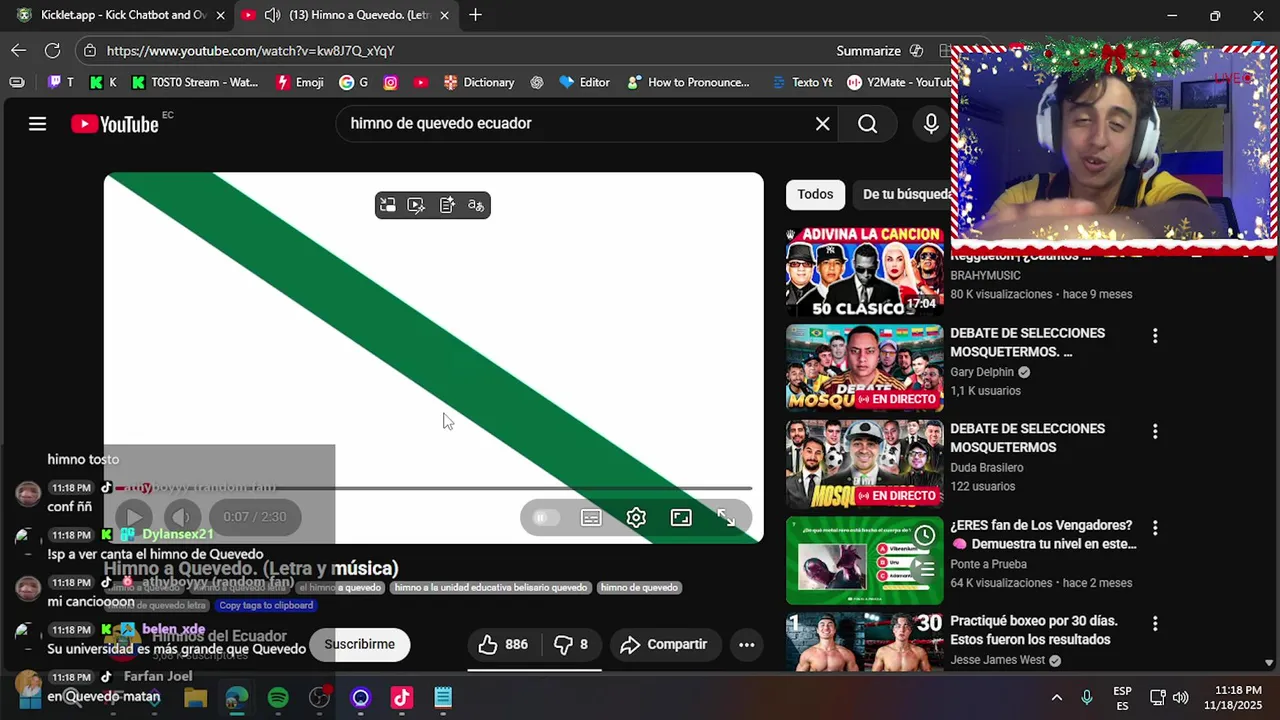This screenshot has width=1280, height=720.
Task: Close the Himno a Quevedo browser tab
Action: click(x=444, y=15)
